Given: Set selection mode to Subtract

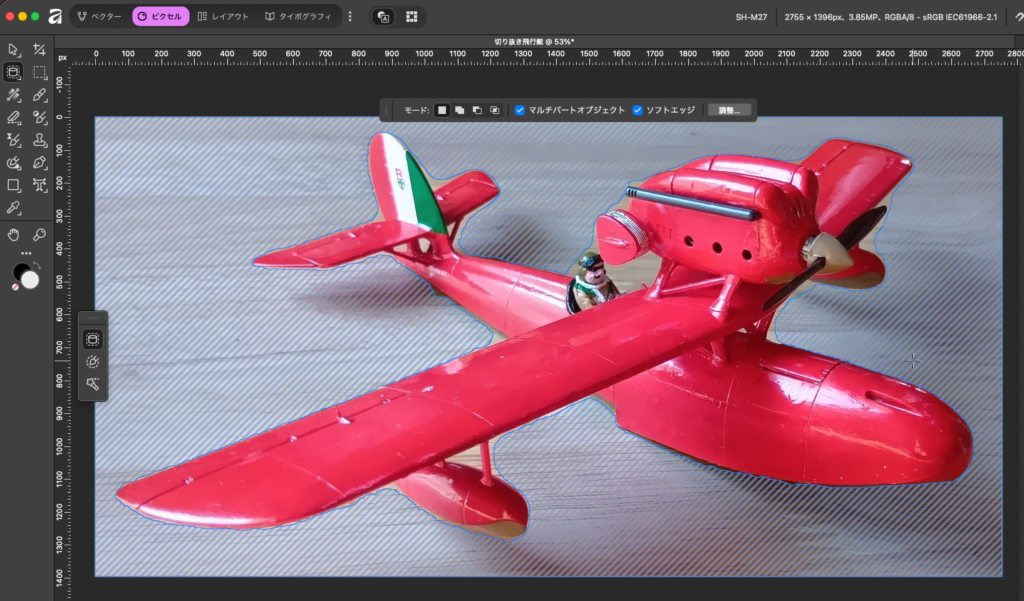Looking at the screenshot, I should click(477, 110).
